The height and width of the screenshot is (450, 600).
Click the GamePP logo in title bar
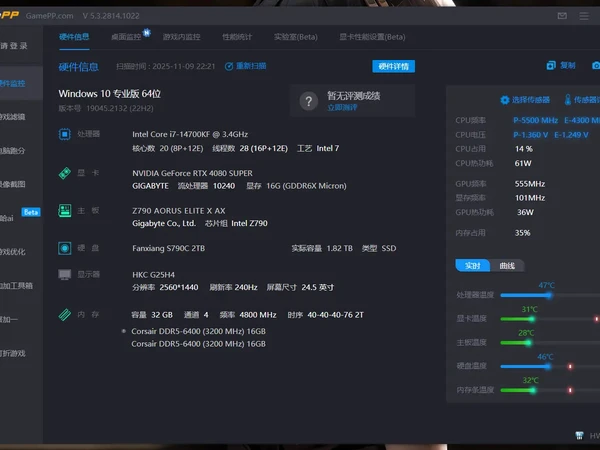point(9,15)
